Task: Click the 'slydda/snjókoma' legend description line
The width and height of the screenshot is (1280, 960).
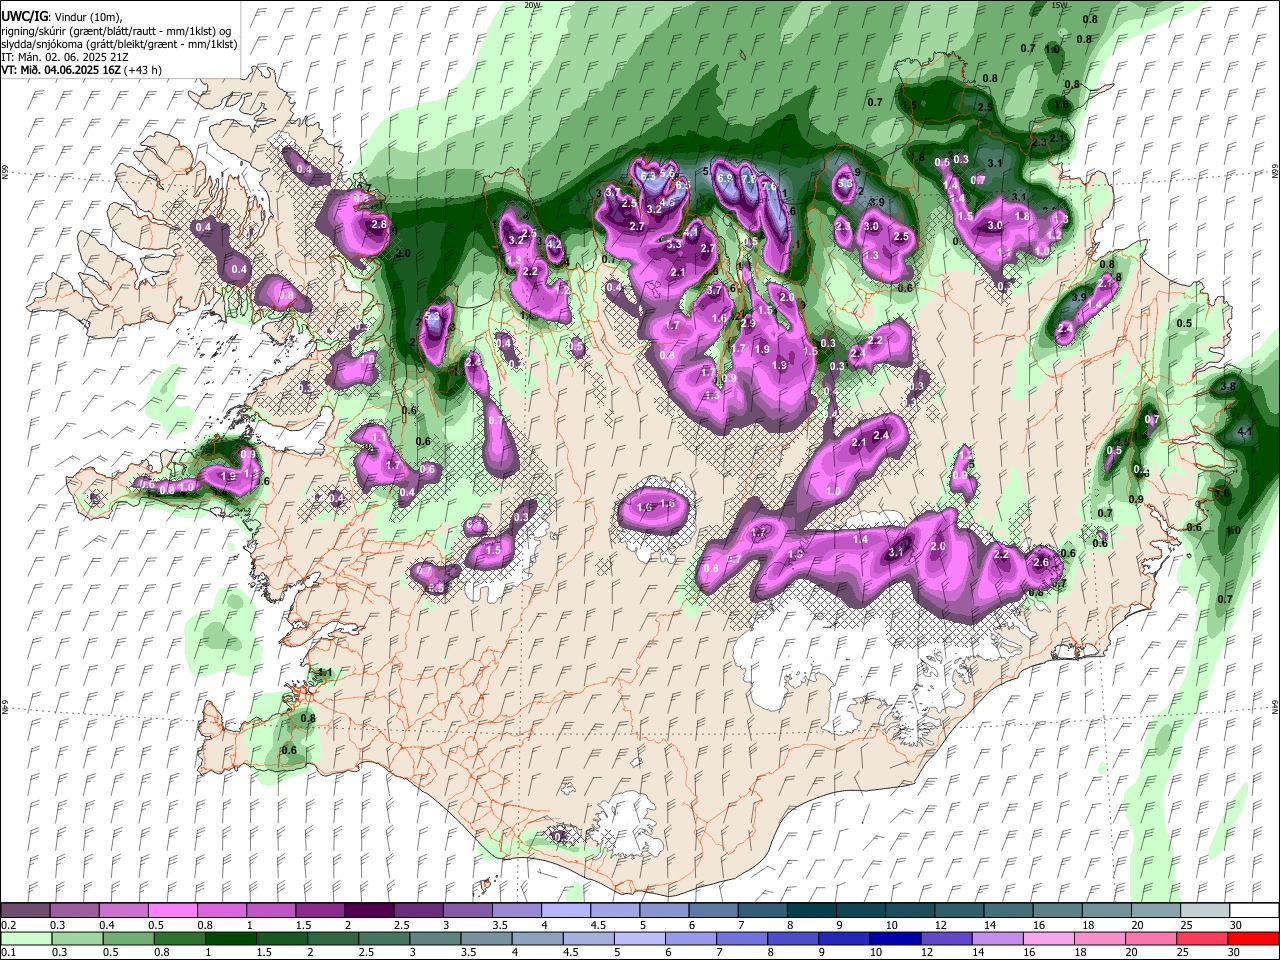Action: tap(119, 44)
